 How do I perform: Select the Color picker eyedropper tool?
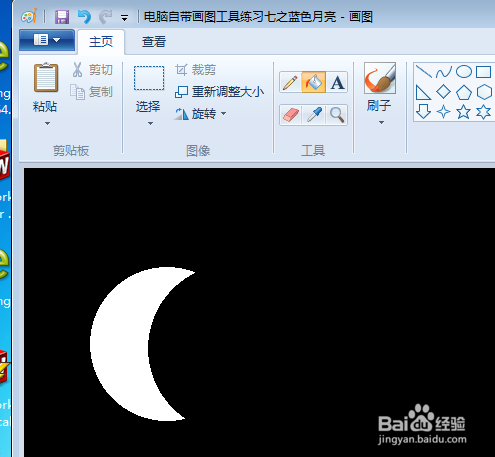coord(314,115)
